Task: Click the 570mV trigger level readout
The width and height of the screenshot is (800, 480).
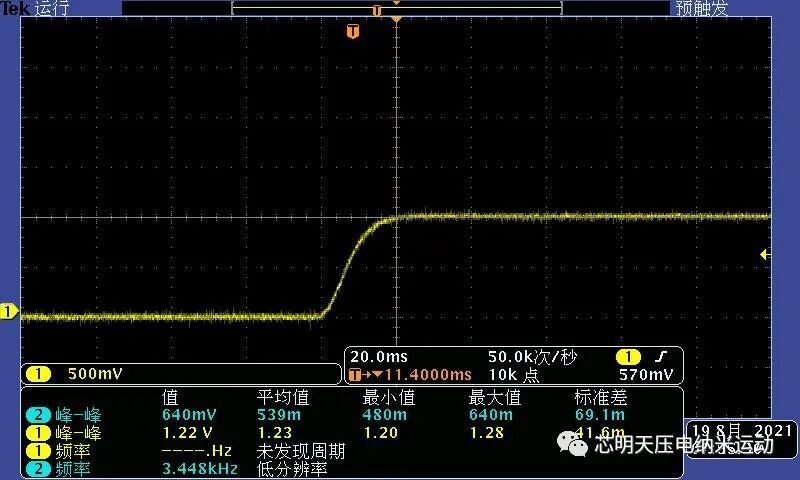Action: click(x=646, y=375)
